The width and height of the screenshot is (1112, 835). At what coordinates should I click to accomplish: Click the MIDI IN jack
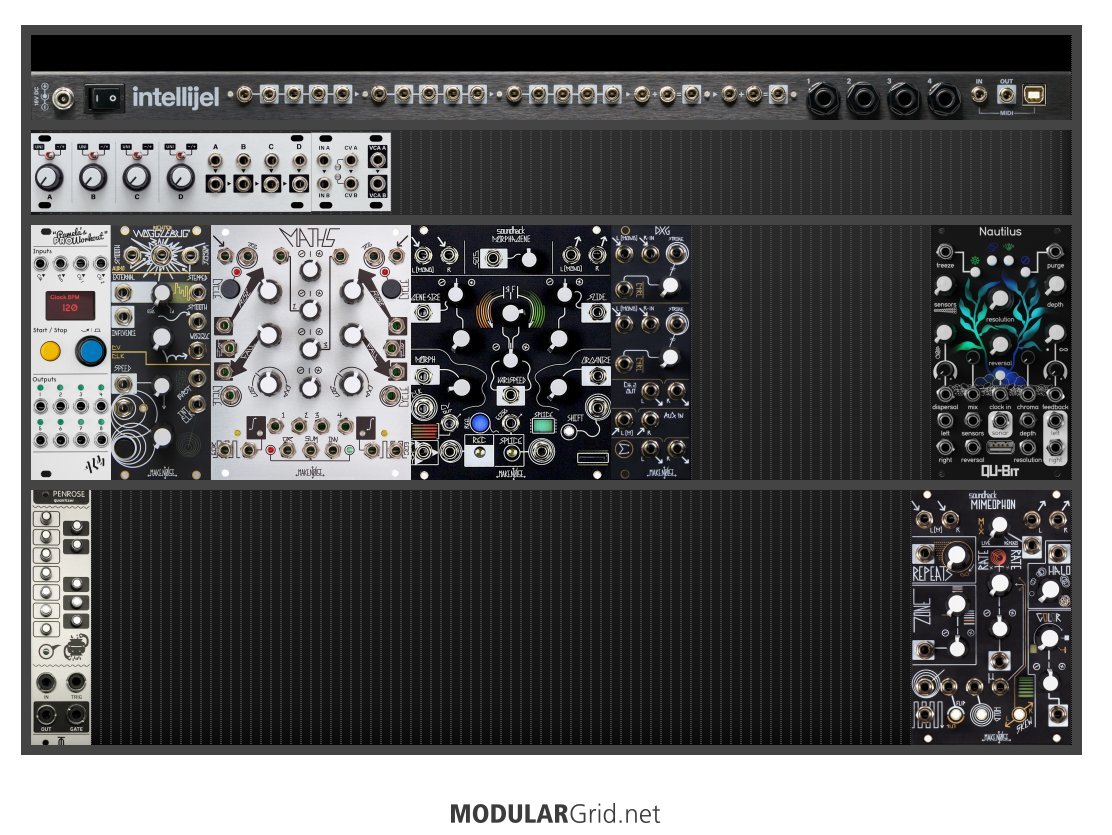pyautogui.click(x=979, y=94)
